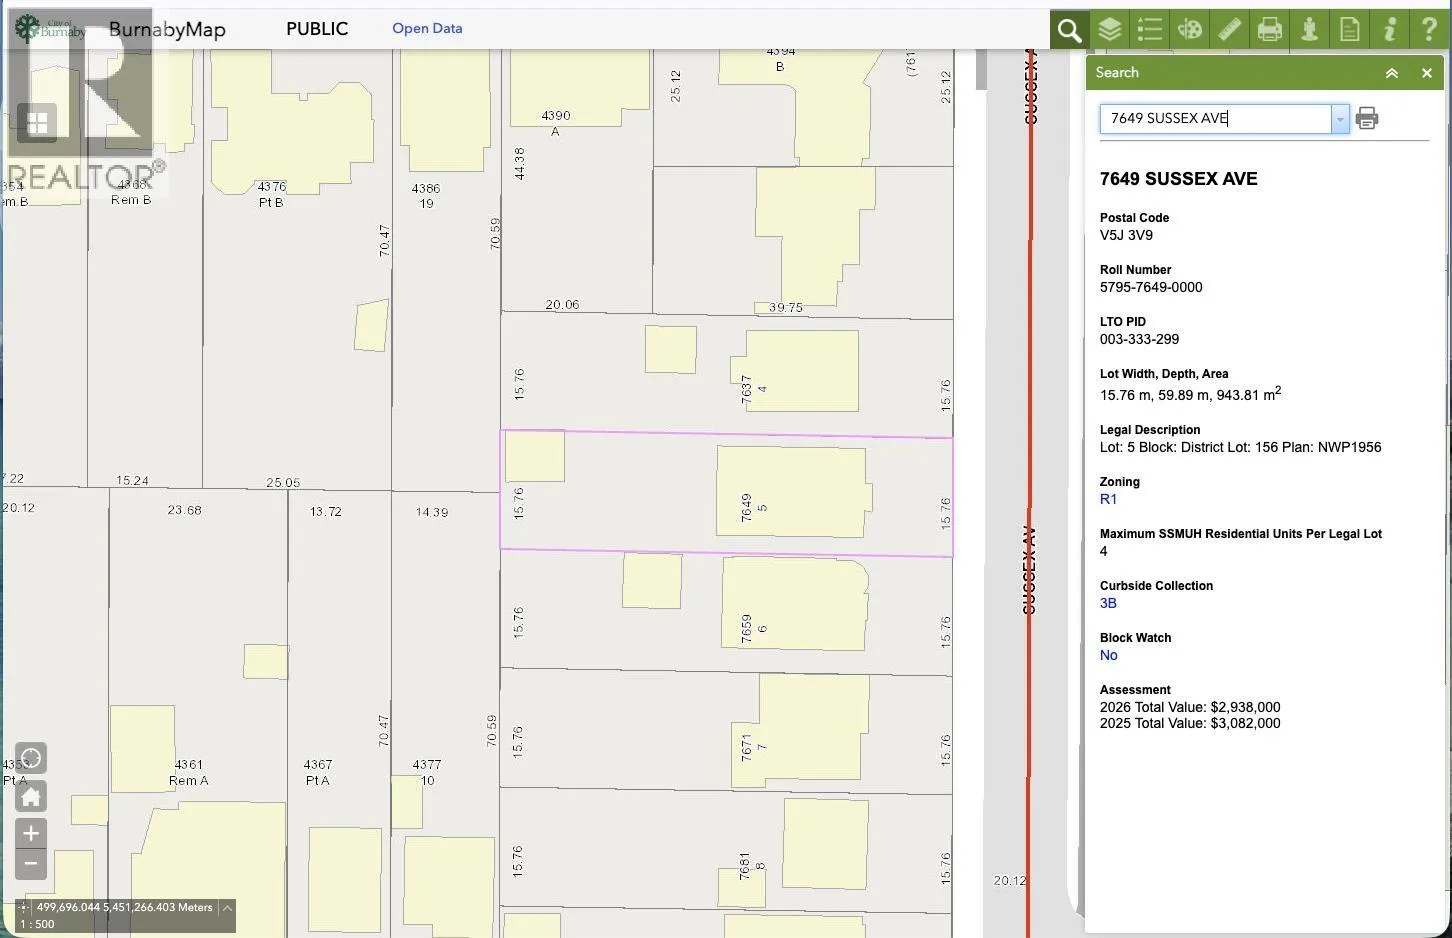Click the Block Watch No link
1452x938 pixels.
(1109, 655)
